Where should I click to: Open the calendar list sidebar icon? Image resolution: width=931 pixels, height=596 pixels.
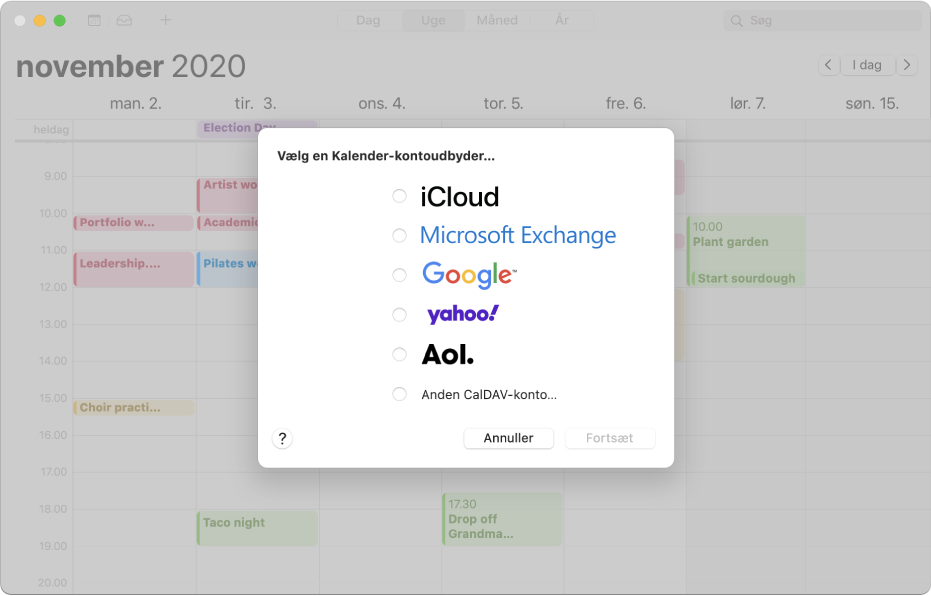[x=94, y=21]
